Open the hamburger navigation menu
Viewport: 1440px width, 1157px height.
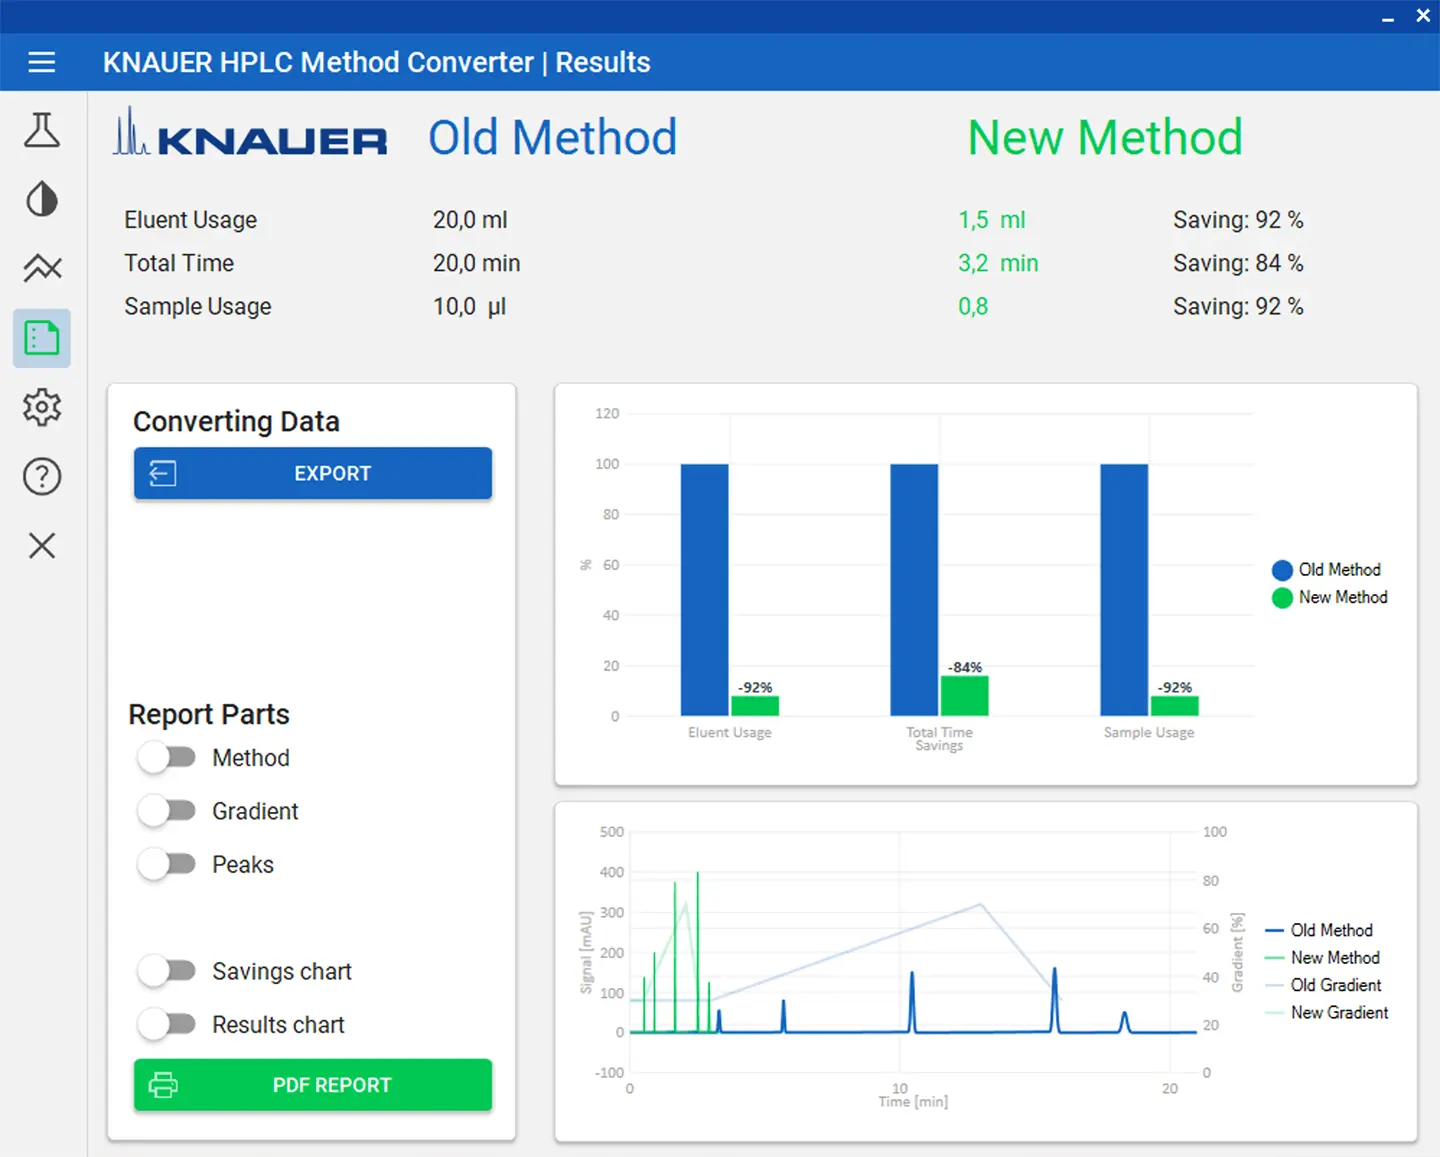[41, 61]
